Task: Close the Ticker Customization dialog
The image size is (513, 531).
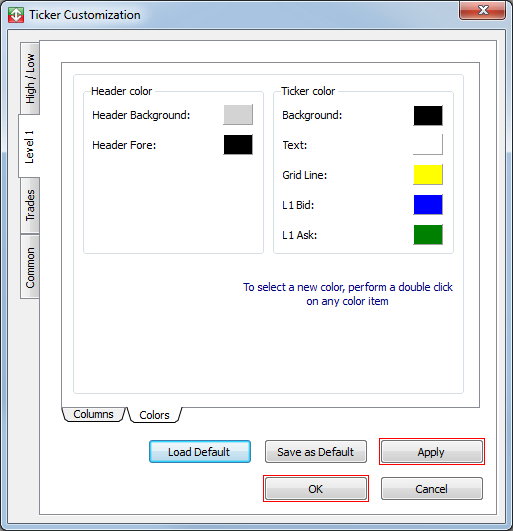Action: (483, 10)
